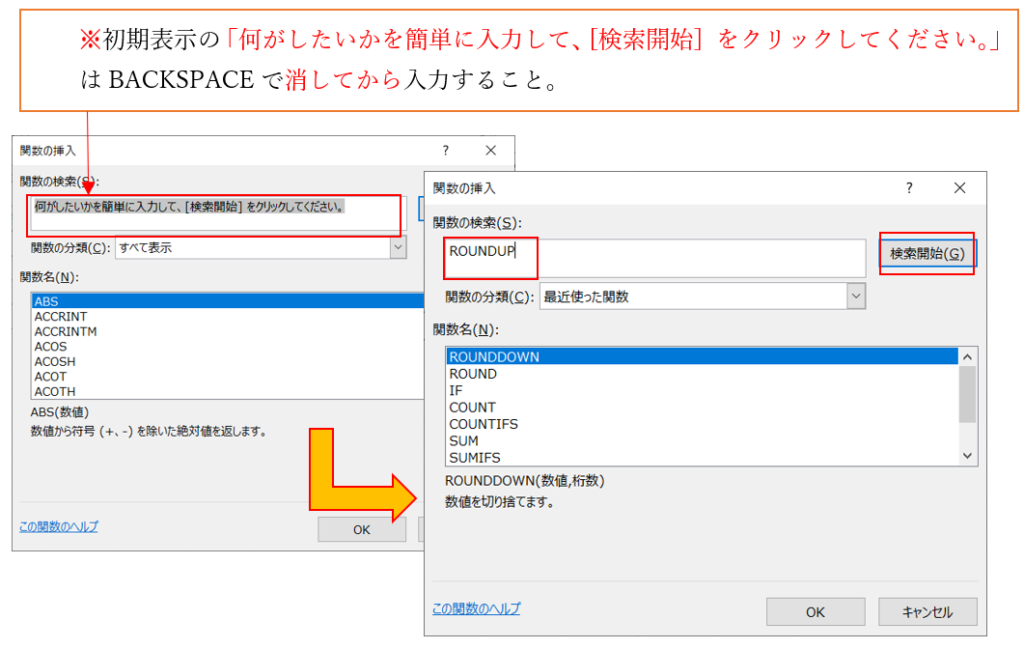Screen dimensions: 1024x649
Task: Open この関数のヘルプ link in the front dialog
Action: pos(476,609)
